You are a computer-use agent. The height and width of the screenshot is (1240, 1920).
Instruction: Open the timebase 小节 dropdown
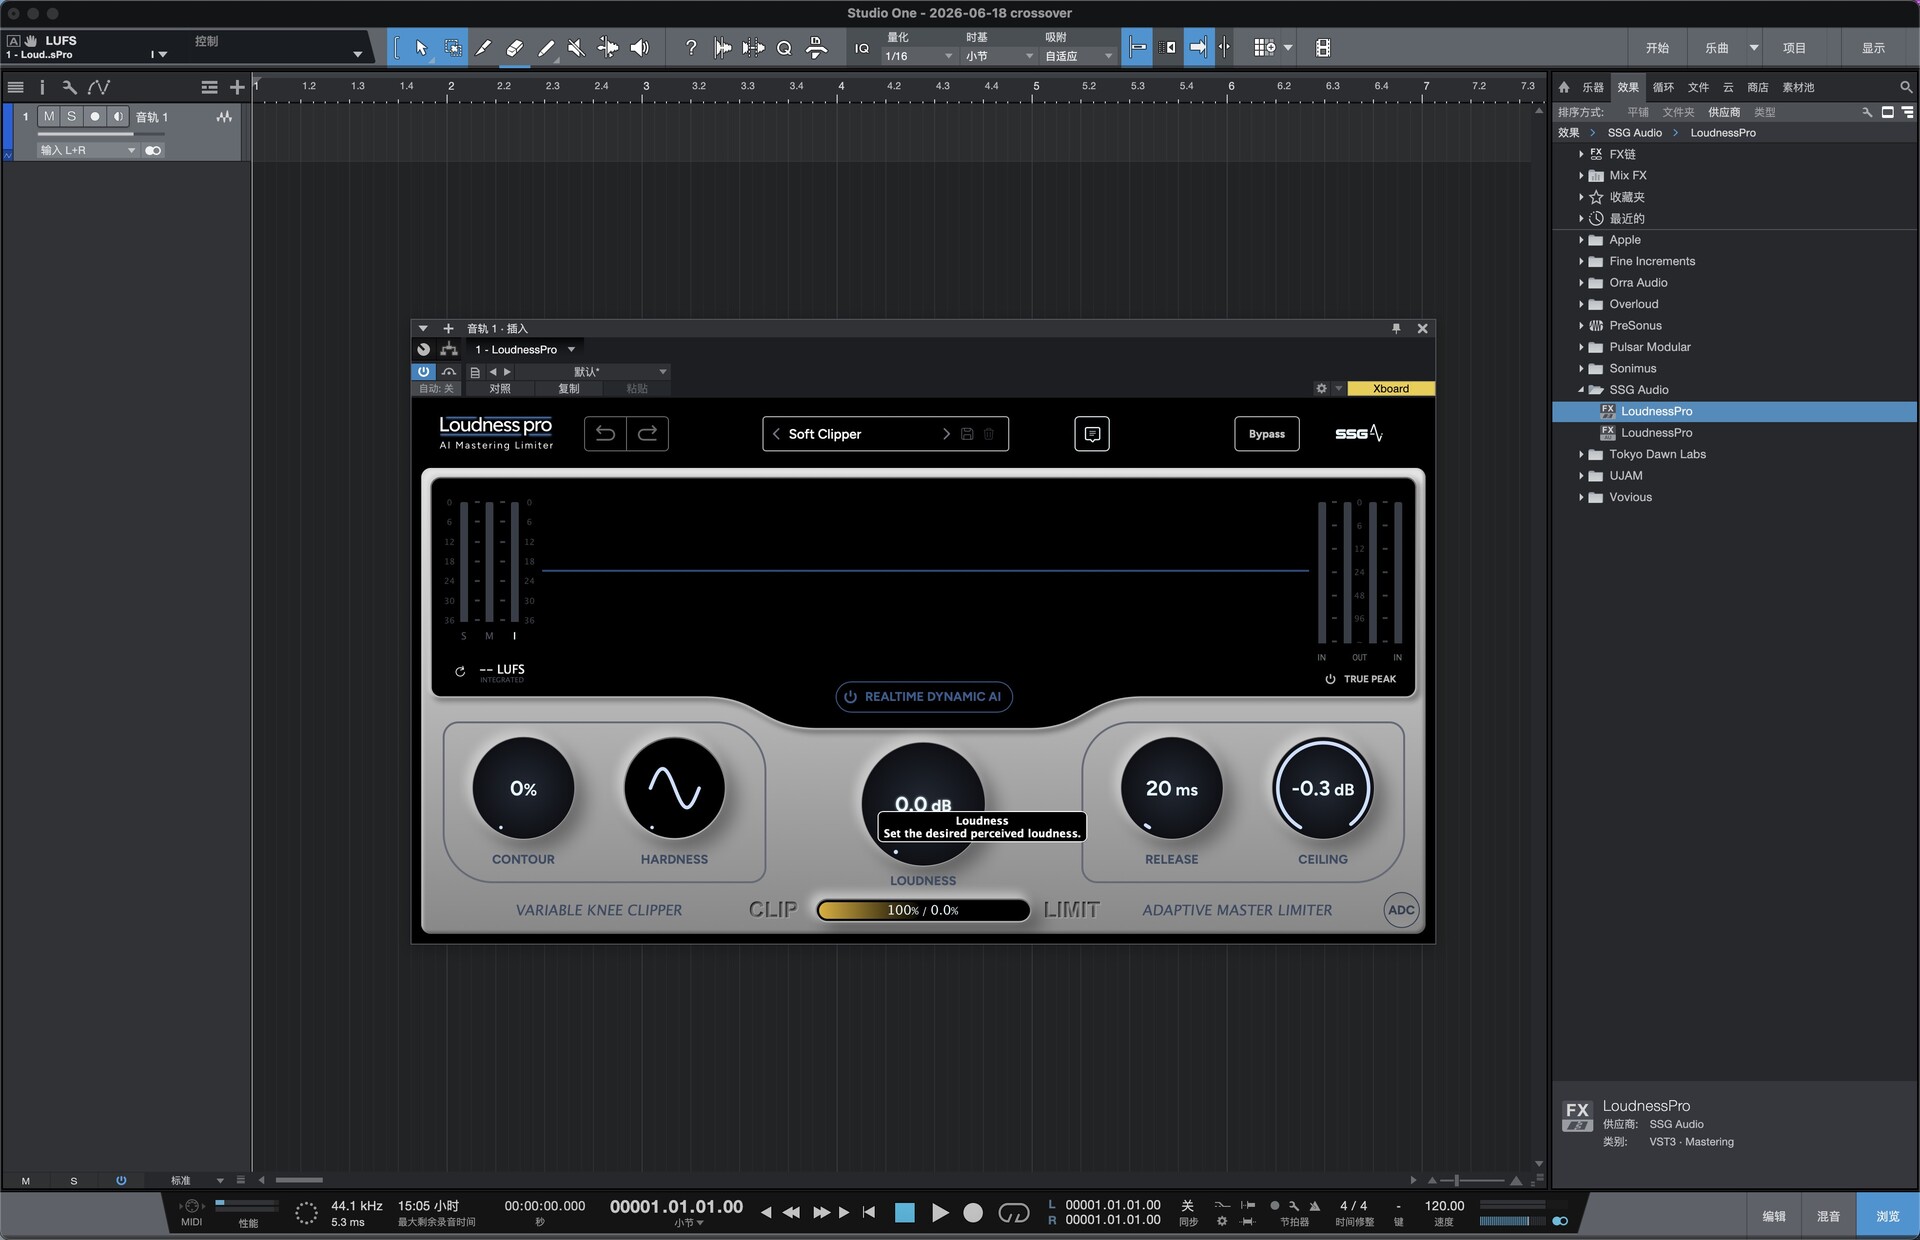[998, 56]
